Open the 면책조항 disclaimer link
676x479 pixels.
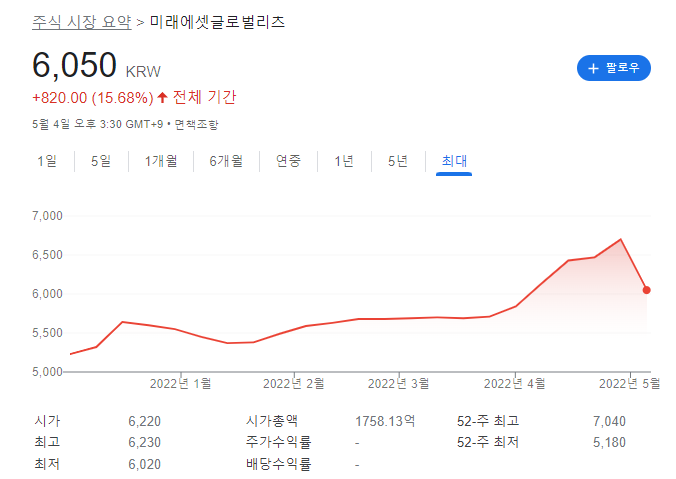[x=196, y=125]
